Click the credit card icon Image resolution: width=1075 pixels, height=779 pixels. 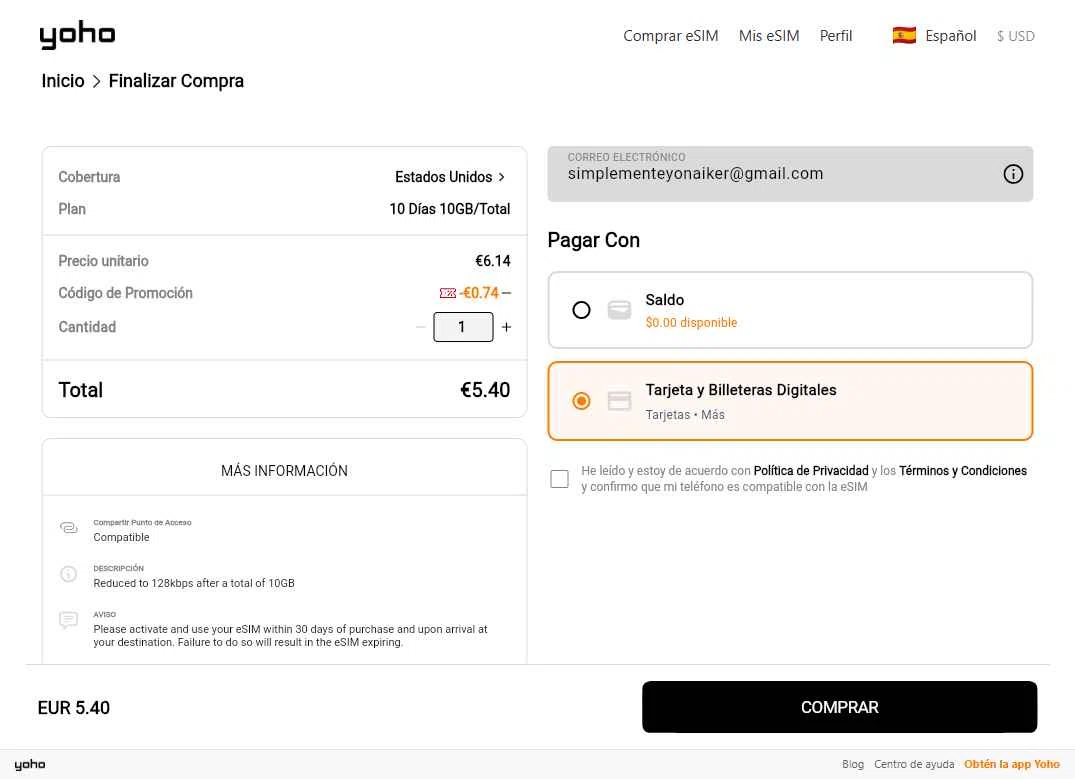[619, 400]
